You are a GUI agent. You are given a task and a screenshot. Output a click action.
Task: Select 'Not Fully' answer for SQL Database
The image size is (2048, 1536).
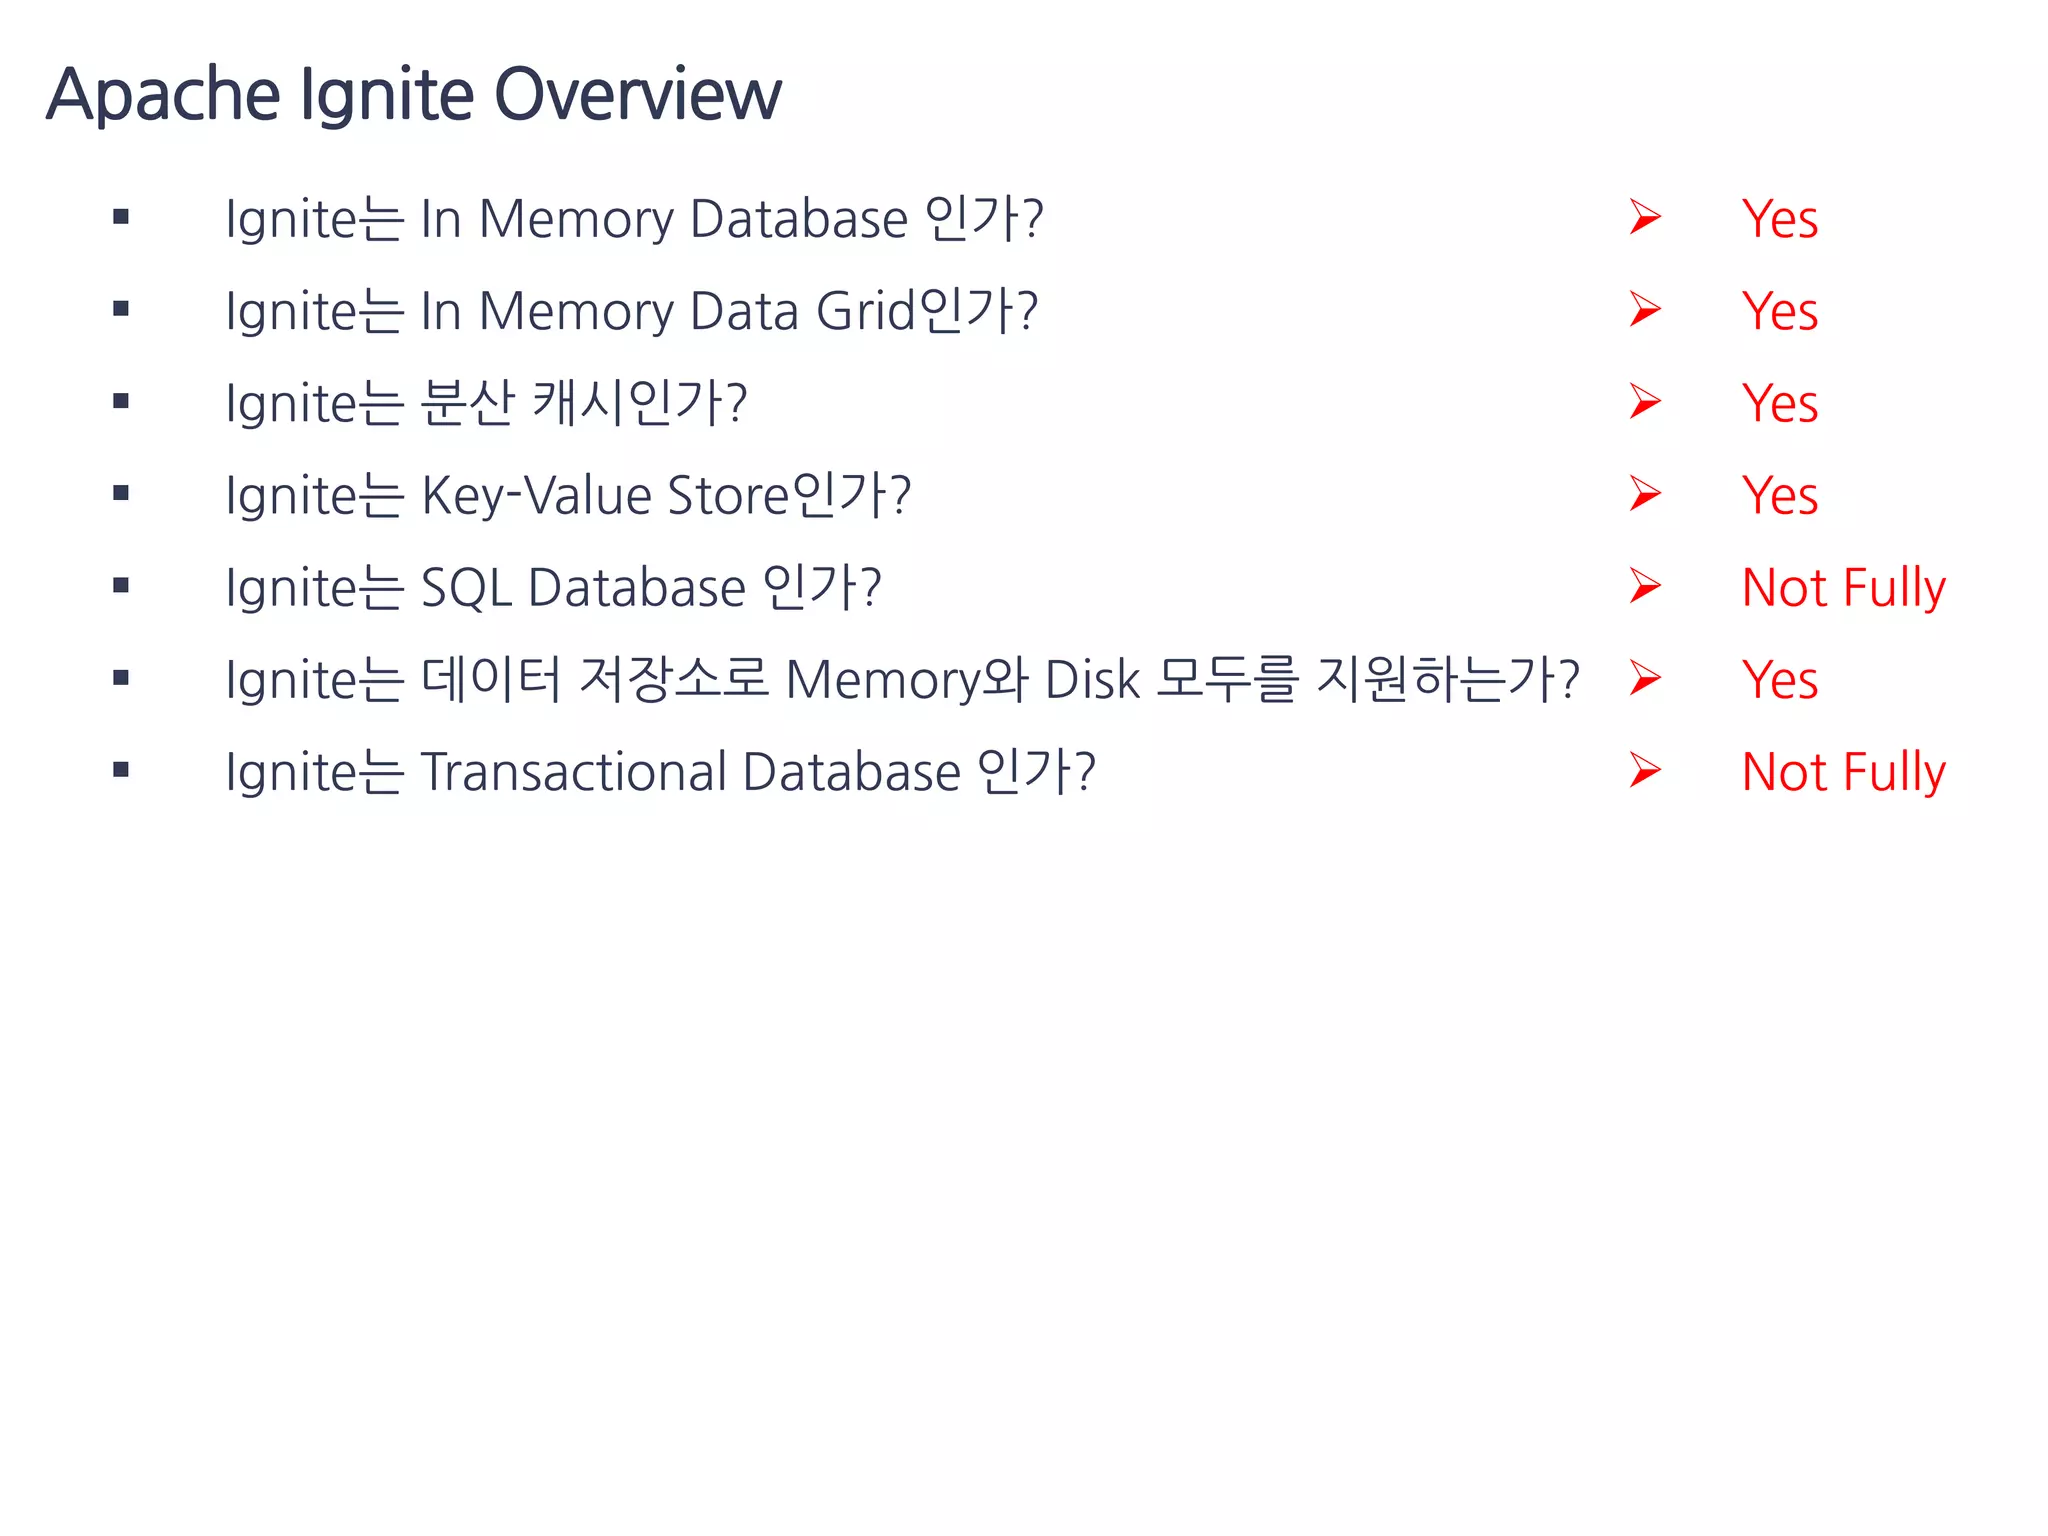pos(1843,587)
